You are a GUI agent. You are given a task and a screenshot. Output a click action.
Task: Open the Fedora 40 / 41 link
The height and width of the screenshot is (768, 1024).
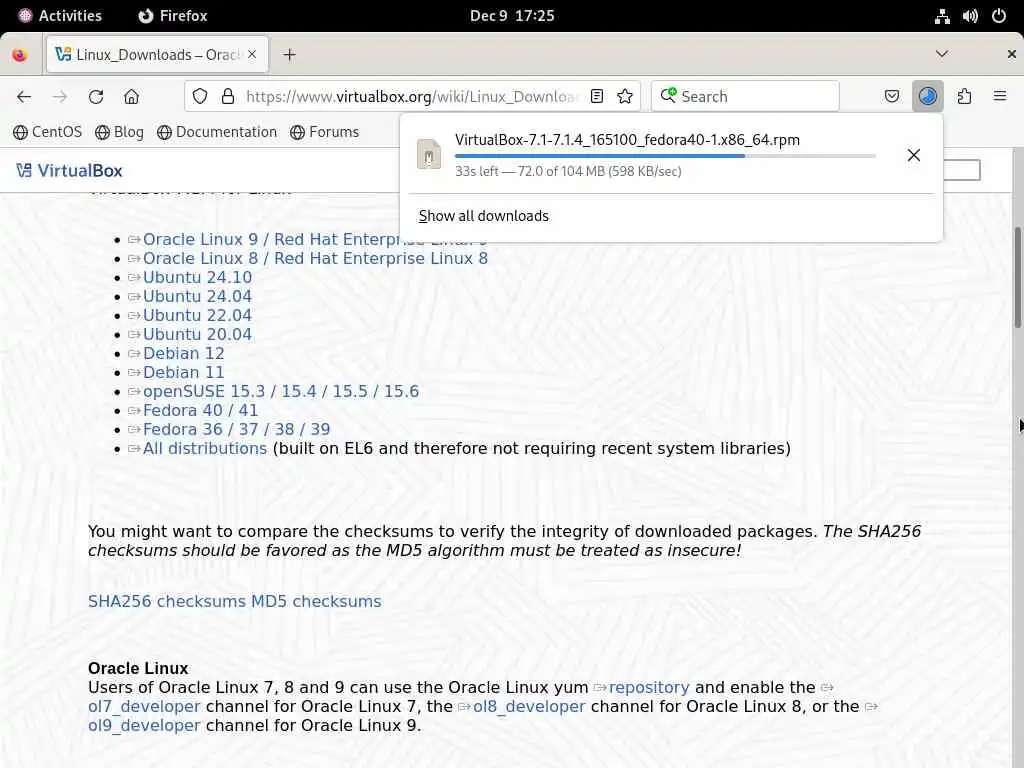[x=200, y=410]
